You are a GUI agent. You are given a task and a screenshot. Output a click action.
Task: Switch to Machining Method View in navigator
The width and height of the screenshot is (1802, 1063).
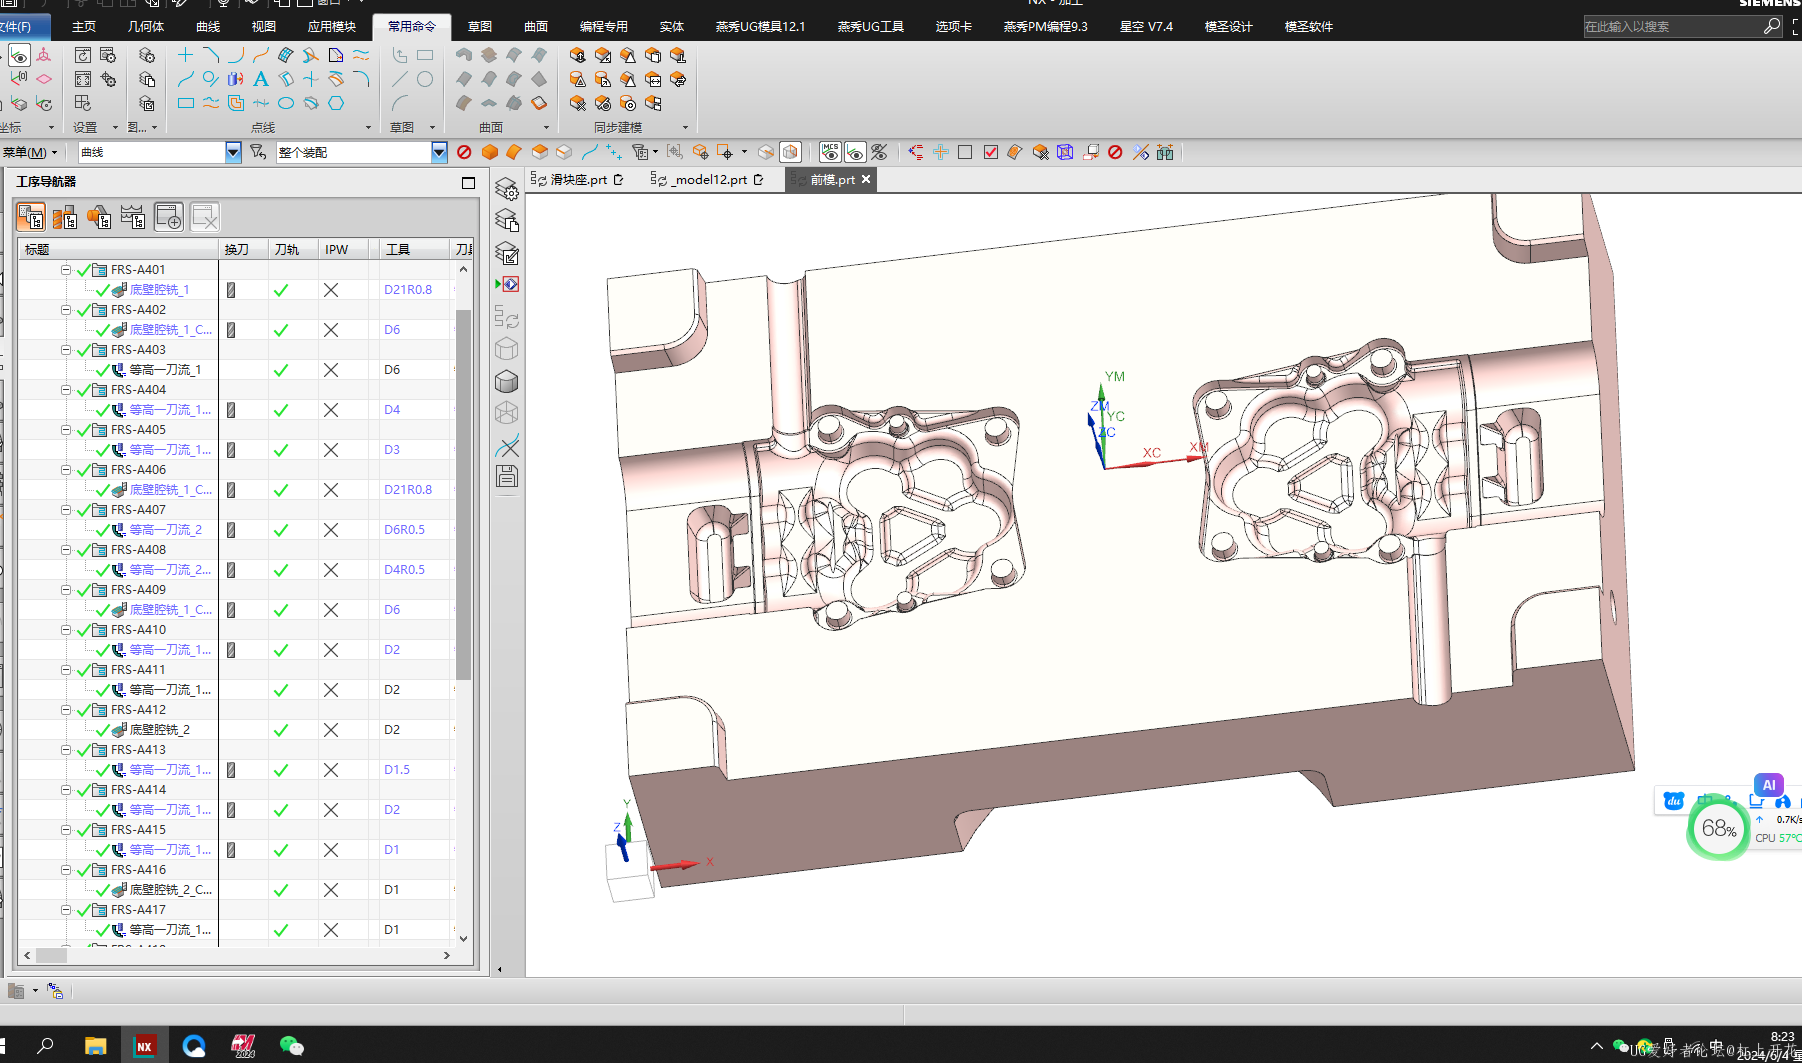133,217
